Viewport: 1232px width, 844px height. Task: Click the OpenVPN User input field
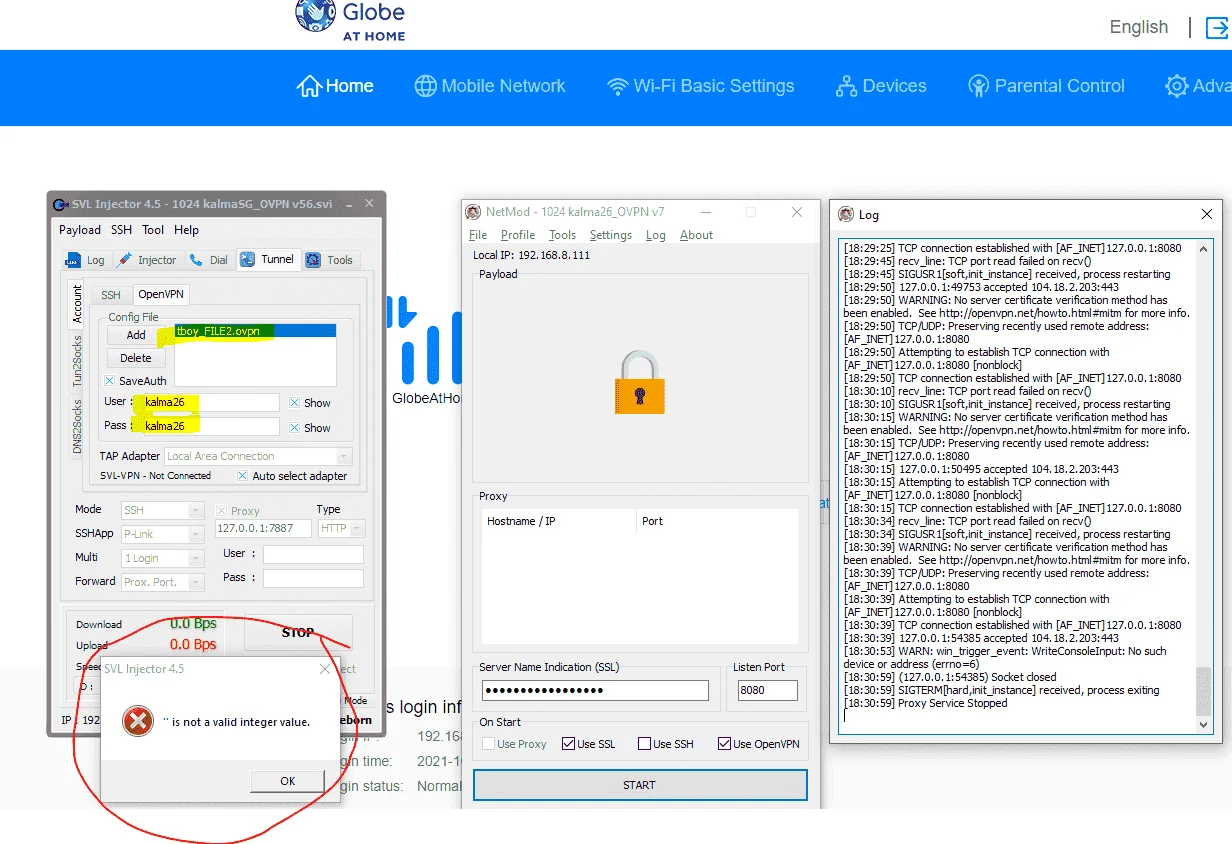coord(207,402)
